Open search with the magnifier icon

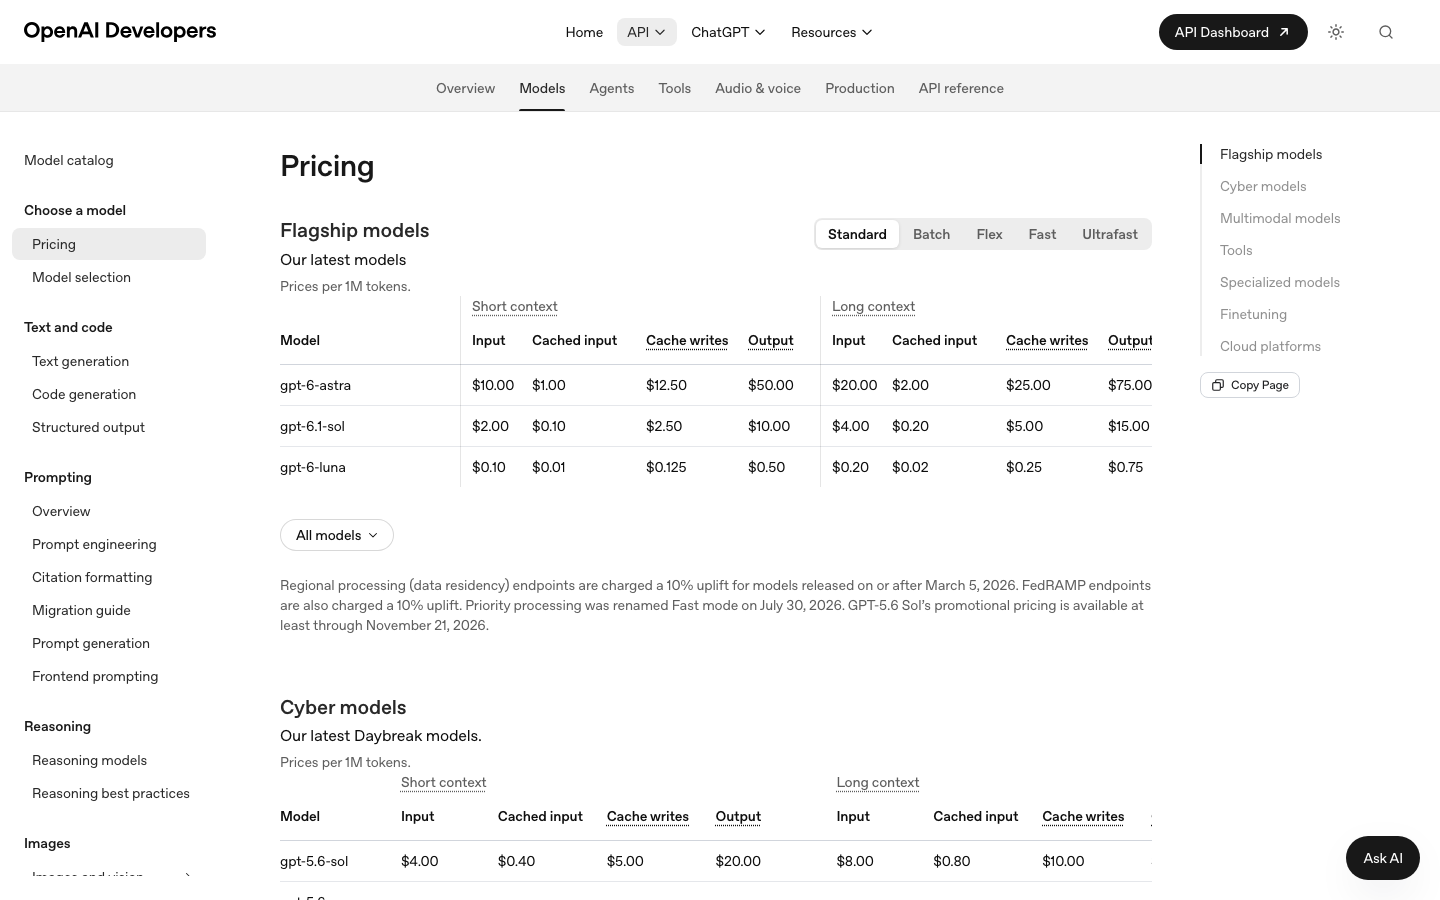(x=1386, y=32)
